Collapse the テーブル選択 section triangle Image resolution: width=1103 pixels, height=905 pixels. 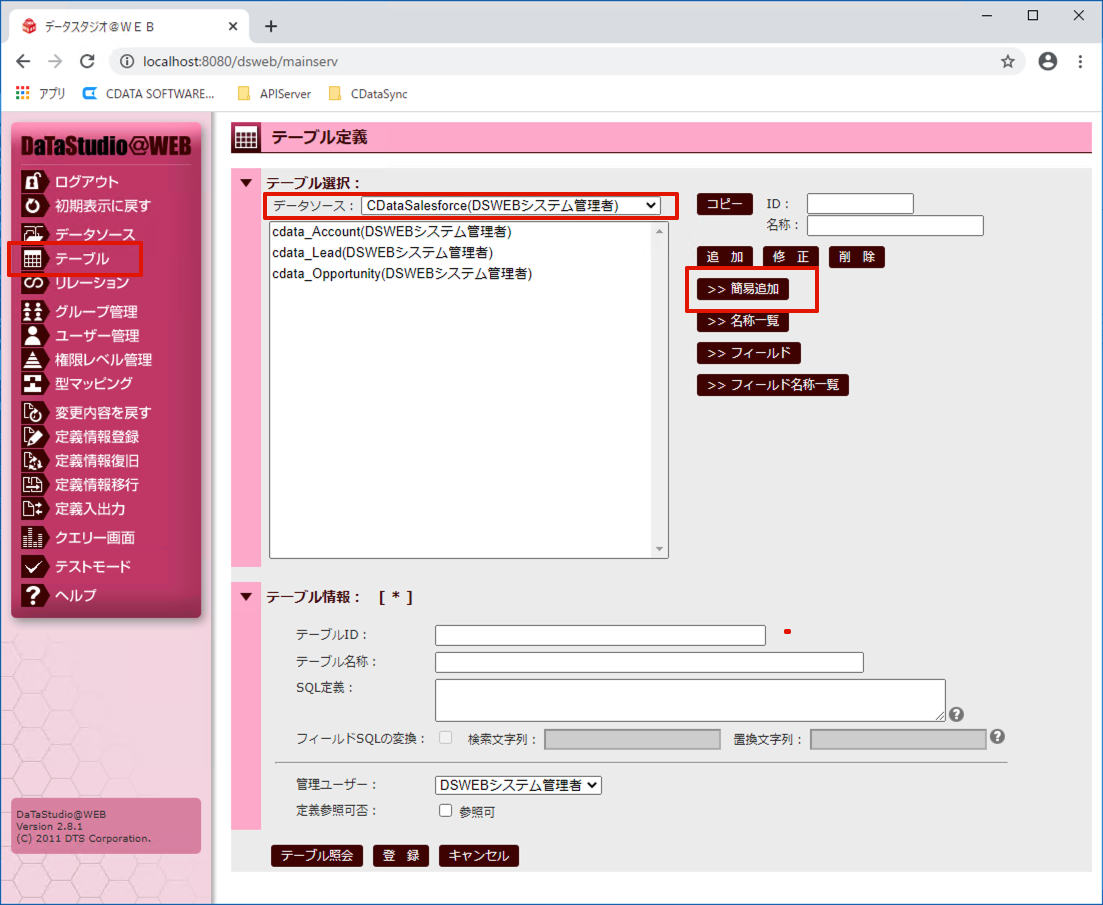246,183
